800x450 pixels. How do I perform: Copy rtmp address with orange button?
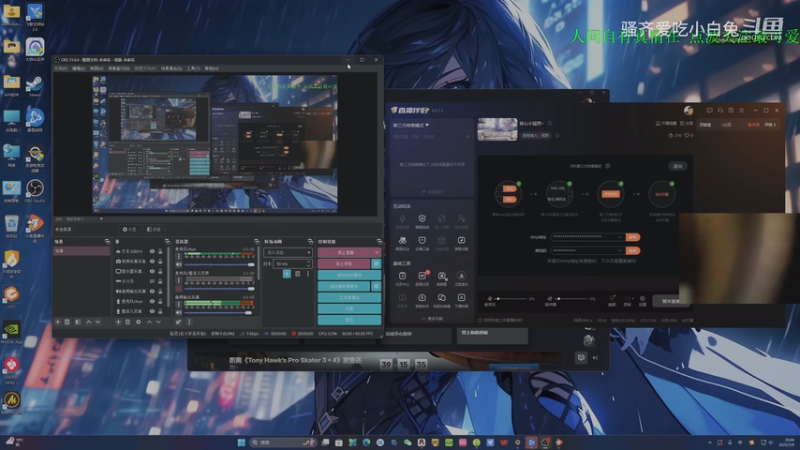pos(633,237)
